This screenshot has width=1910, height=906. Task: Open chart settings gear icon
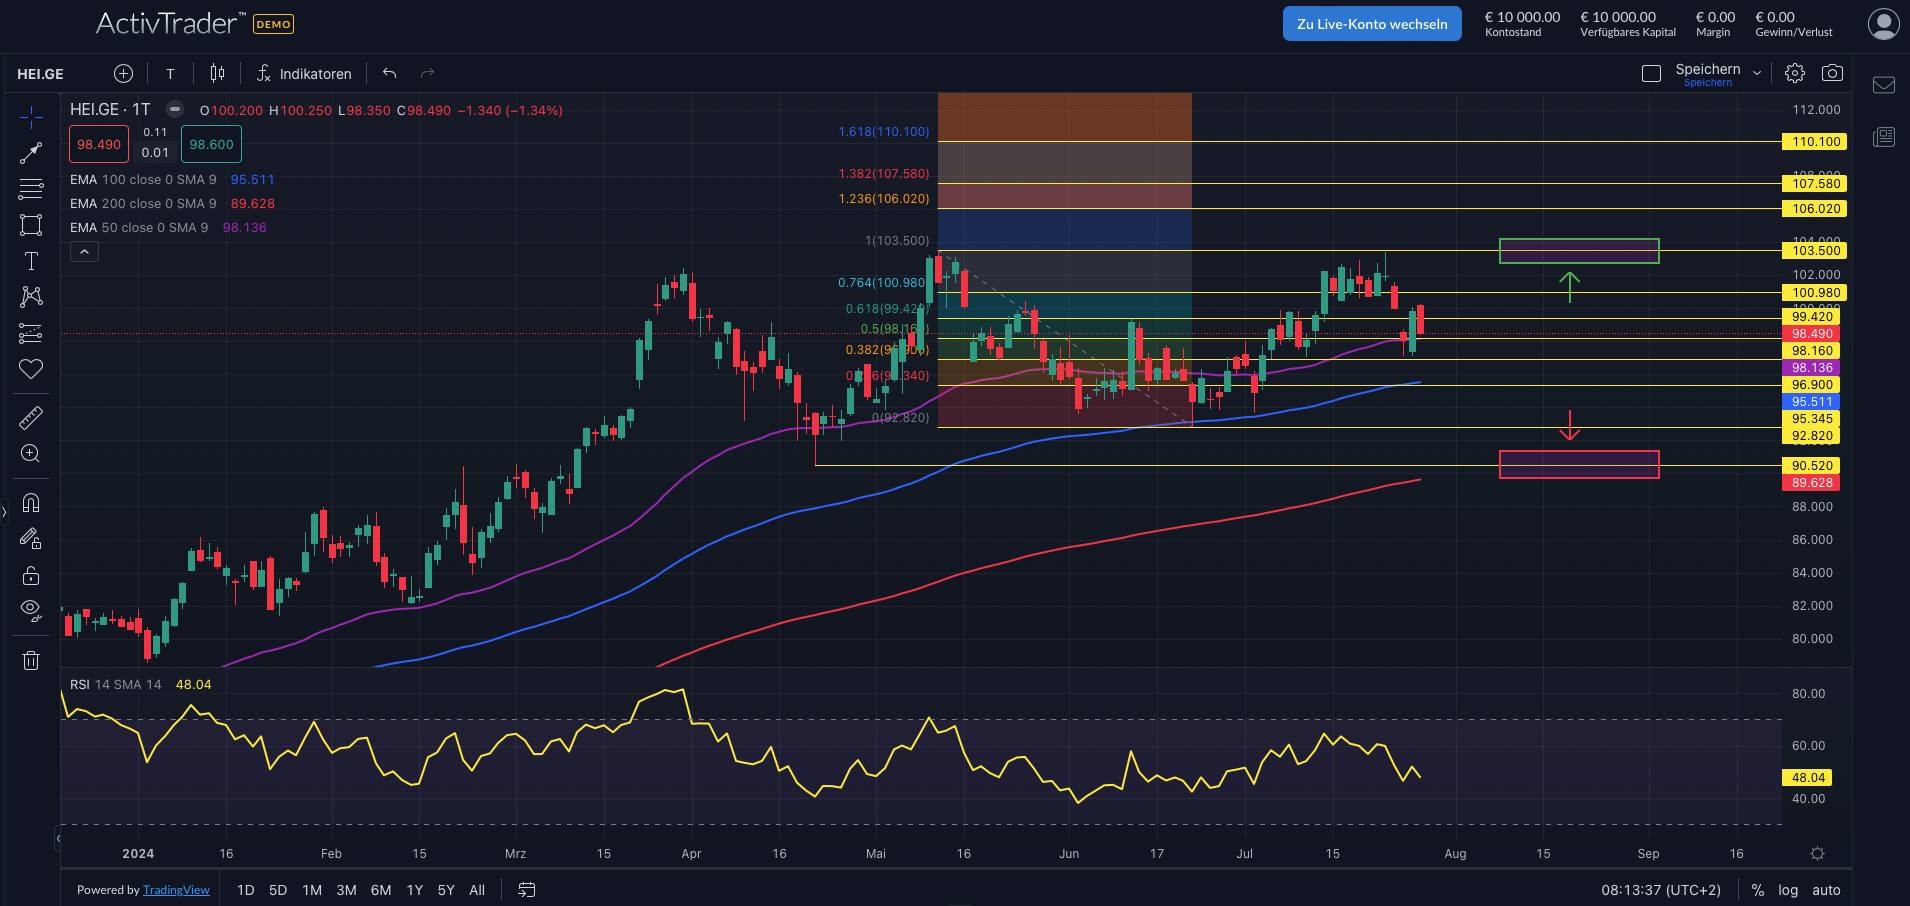pos(1795,73)
